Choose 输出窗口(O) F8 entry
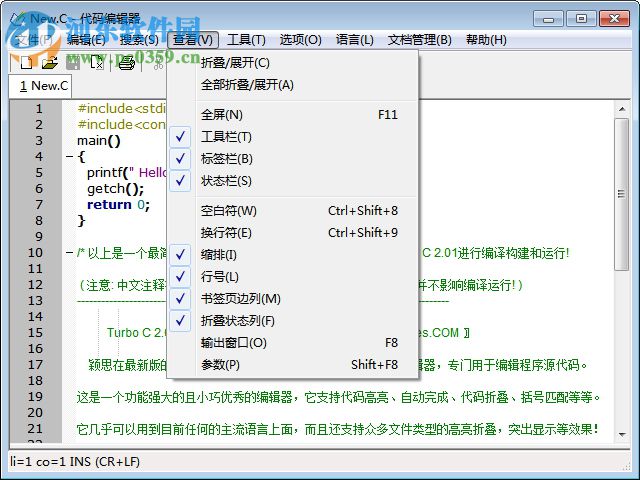Image resolution: width=640 pixels, height=480 pixels. 292,343
